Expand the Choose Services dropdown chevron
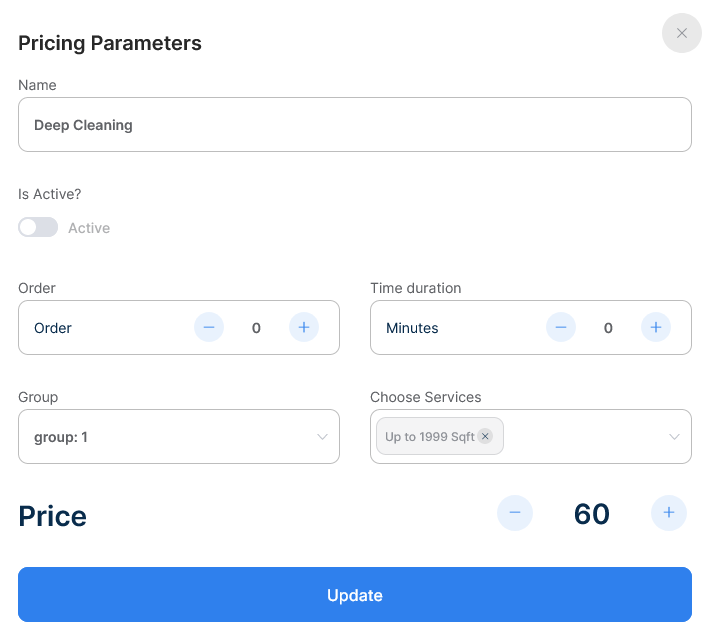The image size is (711, 637). tap(674, 437)
